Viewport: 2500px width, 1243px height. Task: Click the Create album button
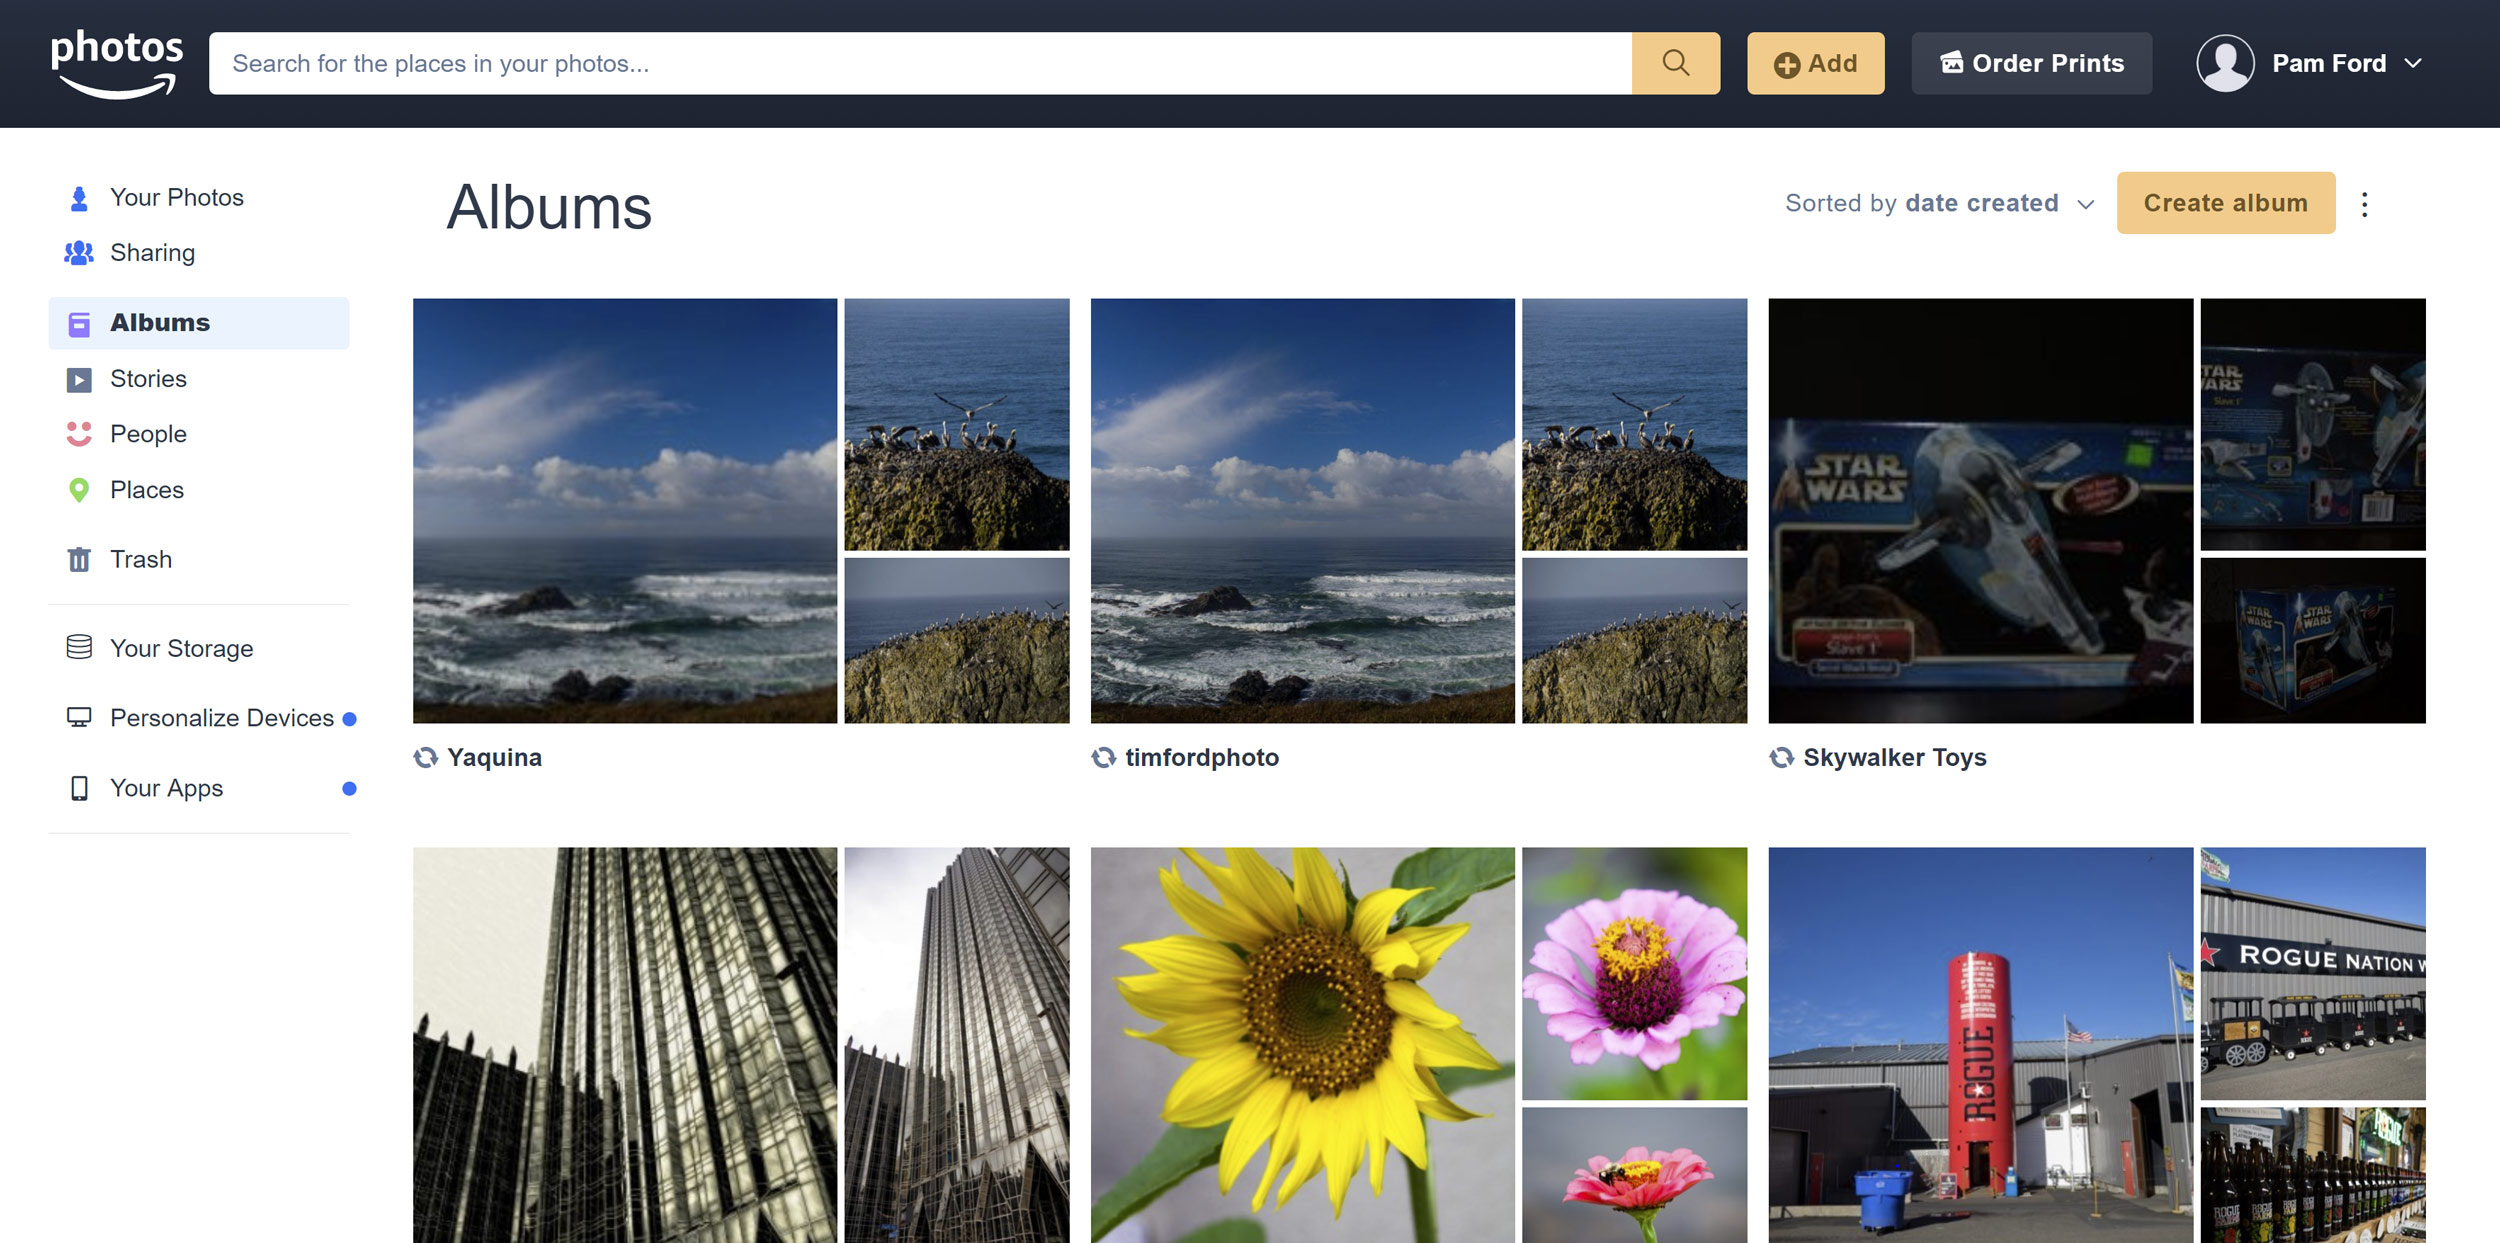coord(2225,203)
